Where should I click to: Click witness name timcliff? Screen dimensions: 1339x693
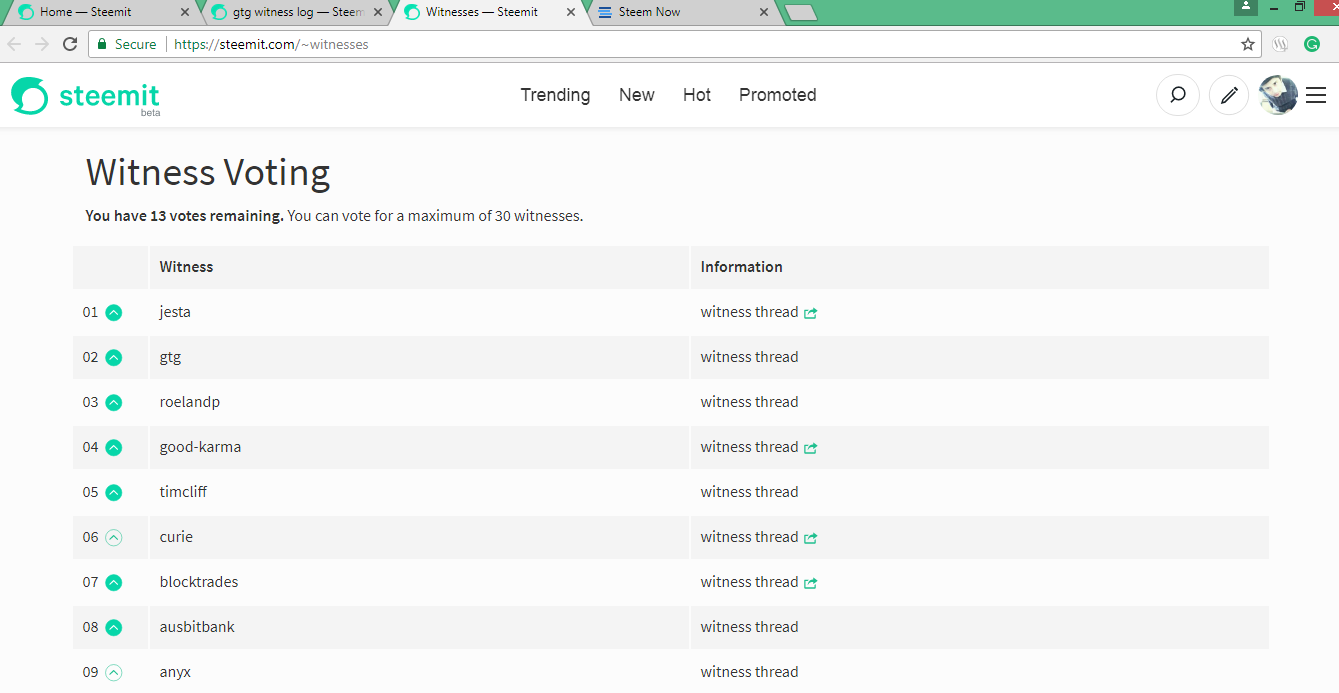pos(183,492)
